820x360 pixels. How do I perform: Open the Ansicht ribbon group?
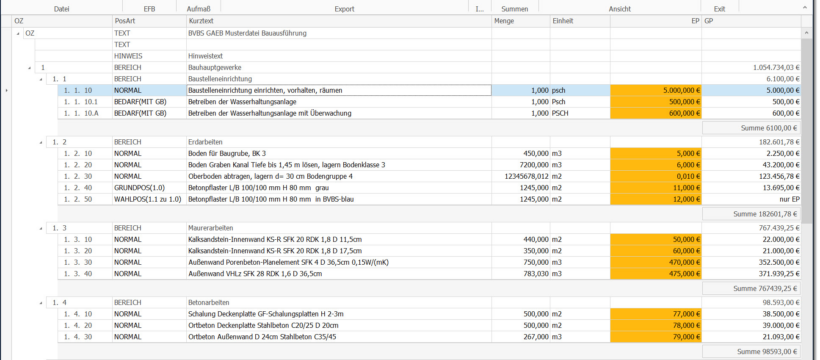click(619, 9)
